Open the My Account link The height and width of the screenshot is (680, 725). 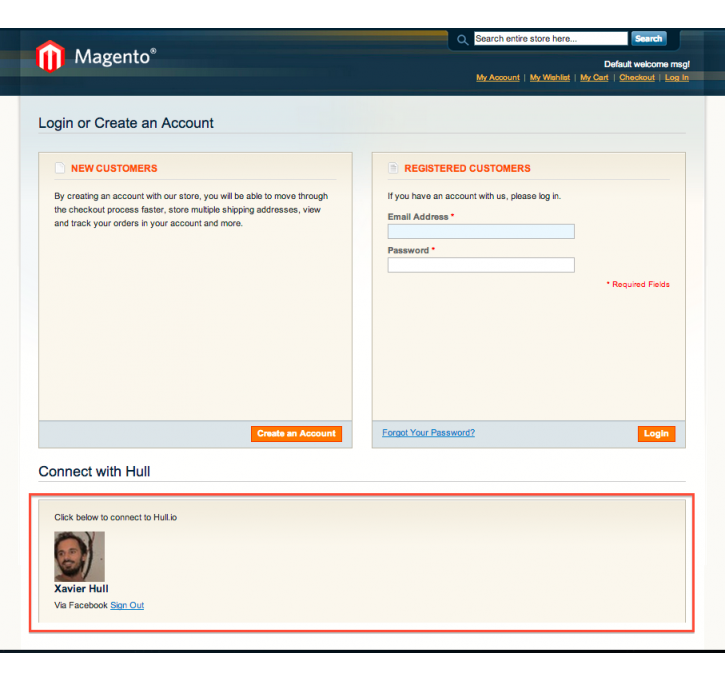pos(498,78)
